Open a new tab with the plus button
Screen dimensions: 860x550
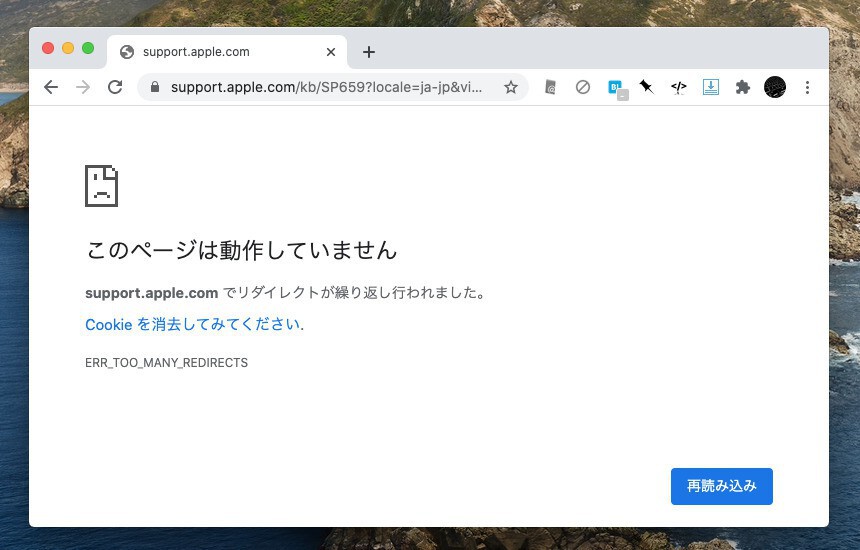369,52
